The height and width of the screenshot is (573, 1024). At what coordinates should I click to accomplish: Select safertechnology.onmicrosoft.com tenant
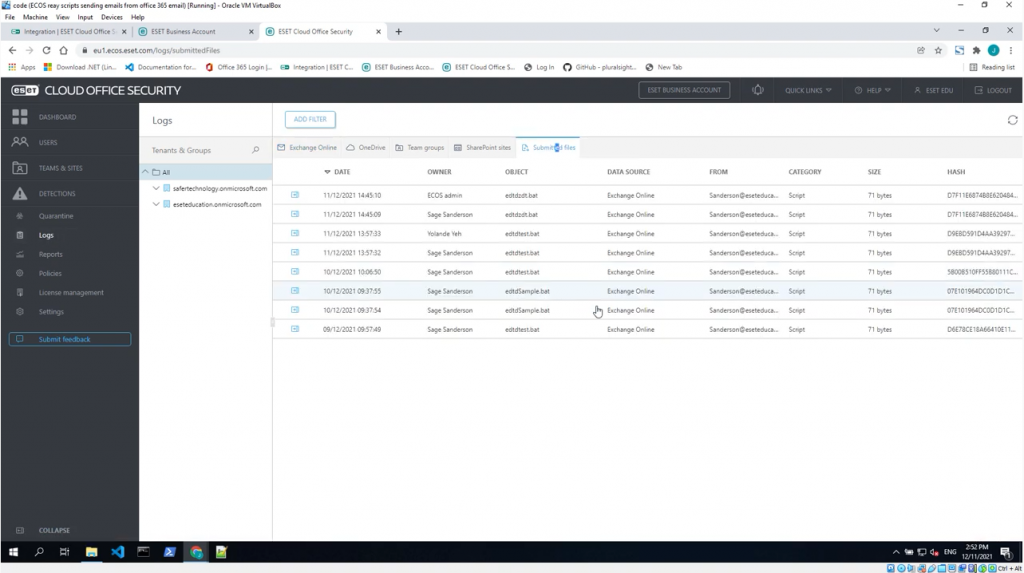tap(219, 188)
